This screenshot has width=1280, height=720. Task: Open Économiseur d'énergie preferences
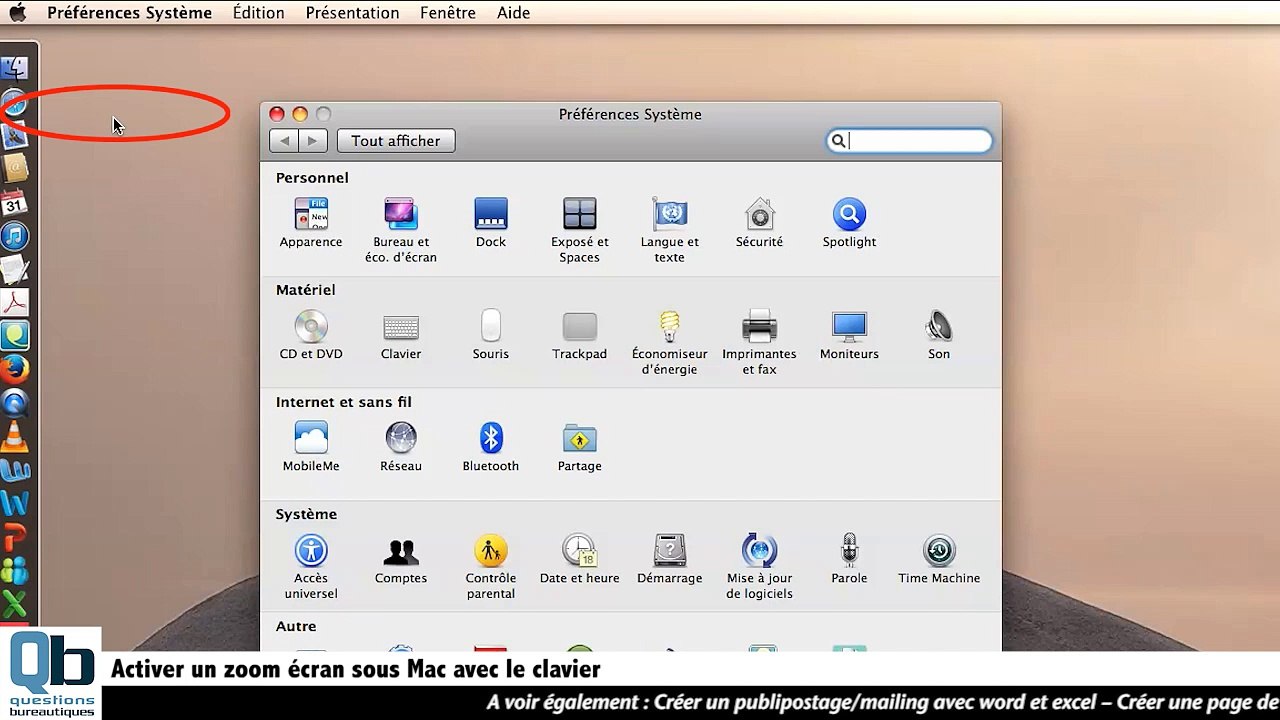(x=669, y=328)
